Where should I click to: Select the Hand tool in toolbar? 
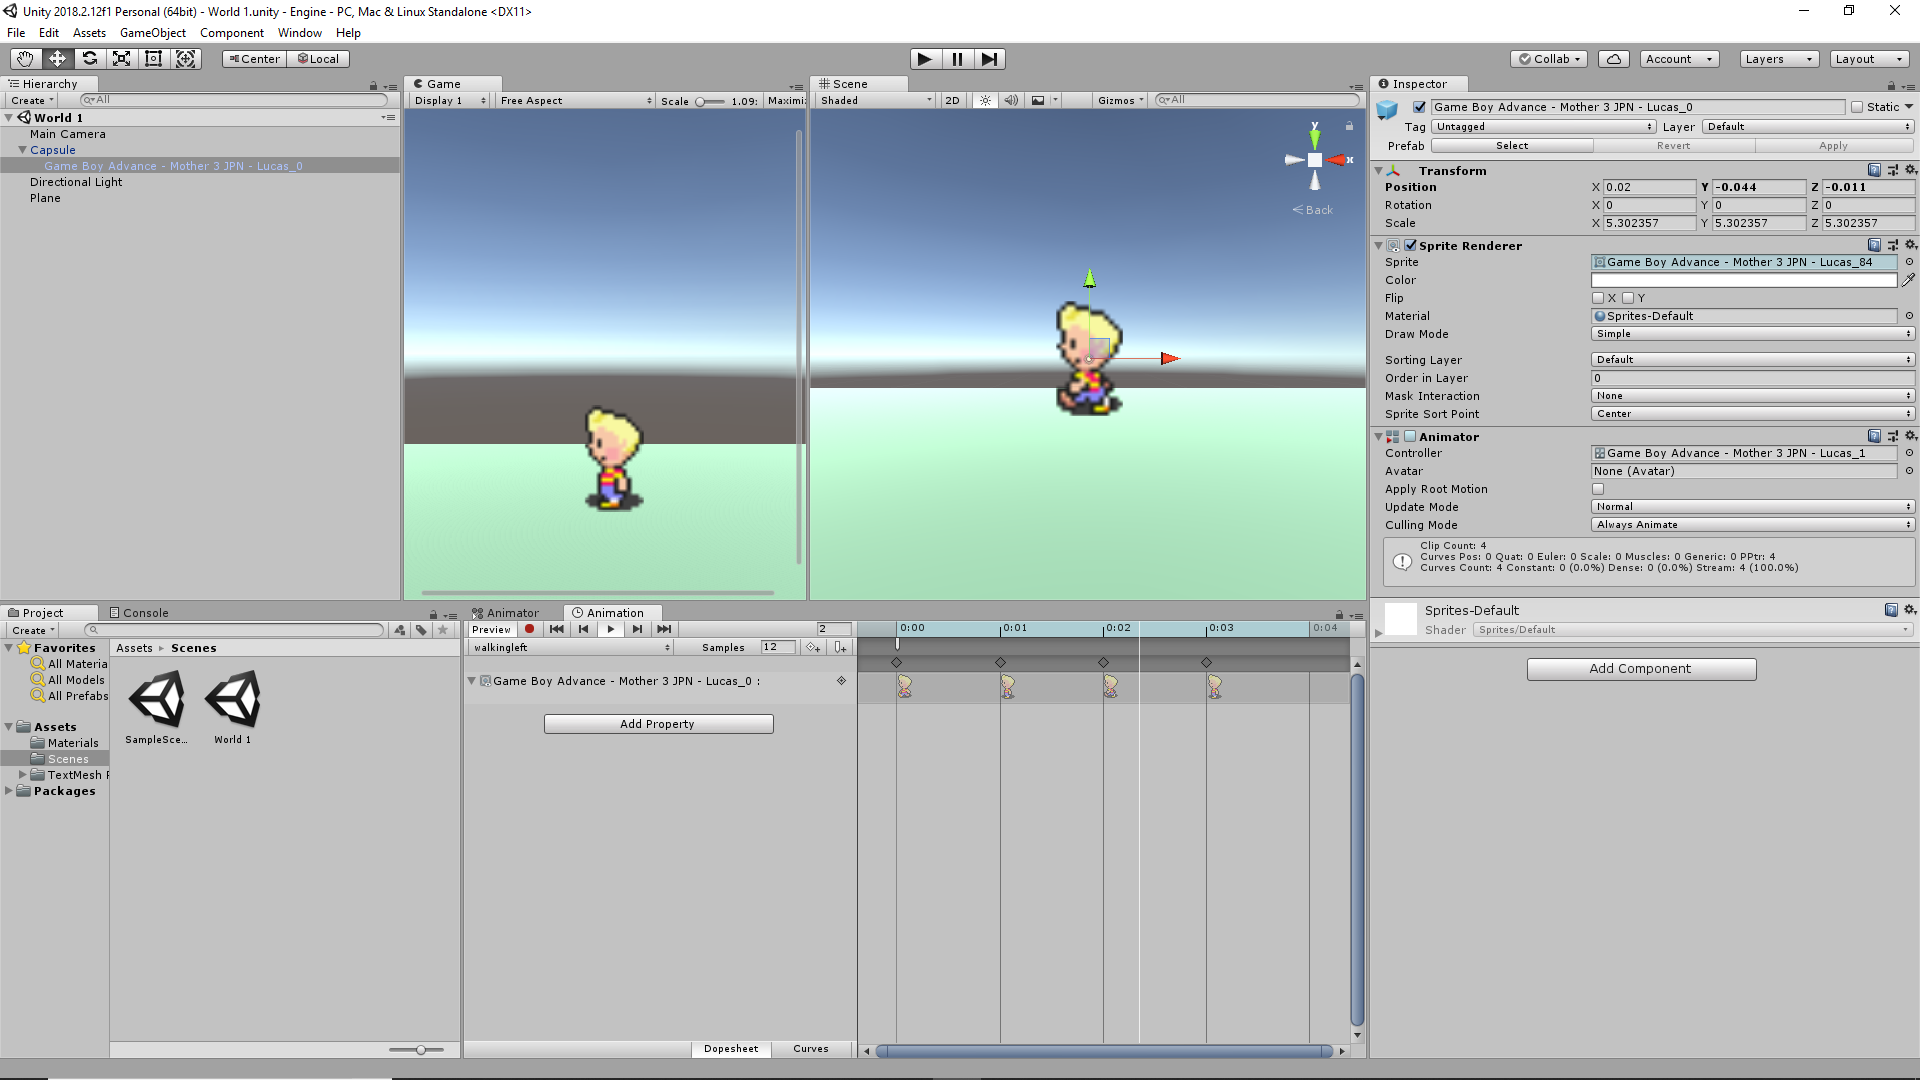pos(25,59)
